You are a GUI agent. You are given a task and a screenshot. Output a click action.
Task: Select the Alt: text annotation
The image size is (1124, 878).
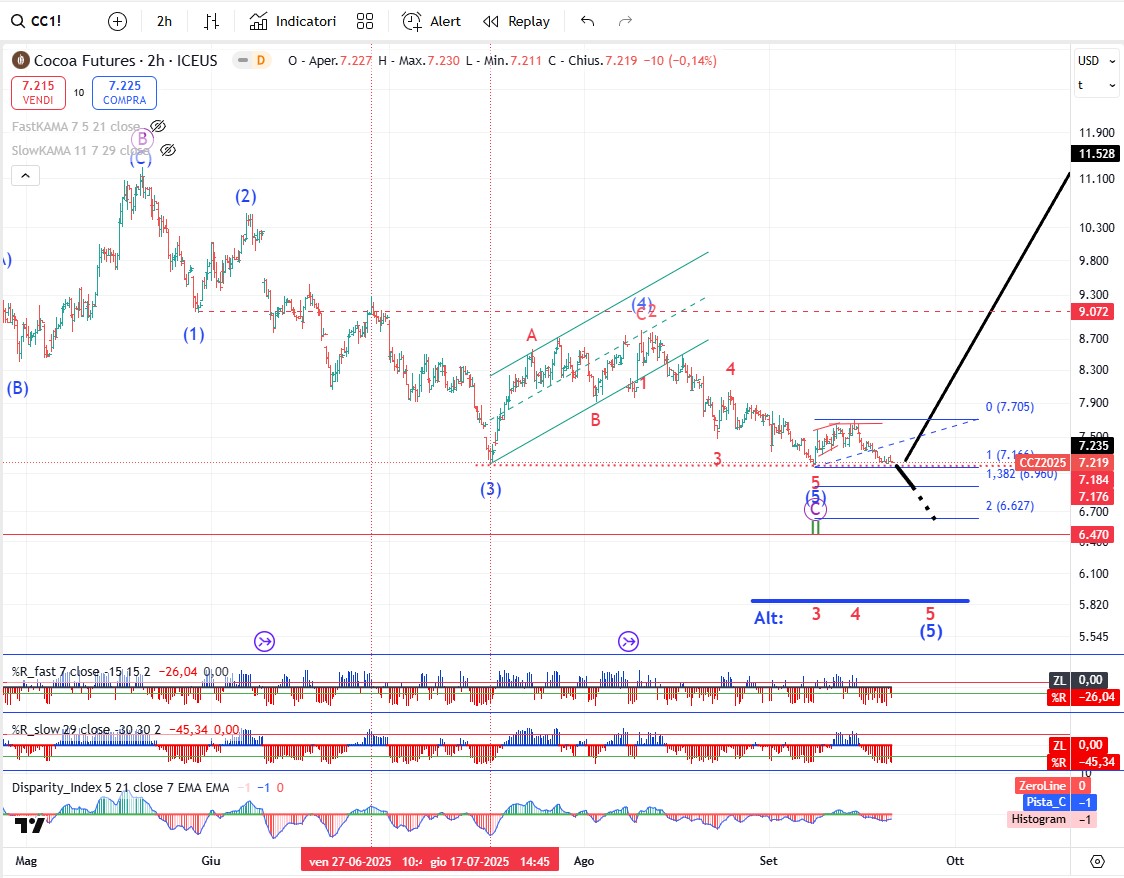(768, 618)
